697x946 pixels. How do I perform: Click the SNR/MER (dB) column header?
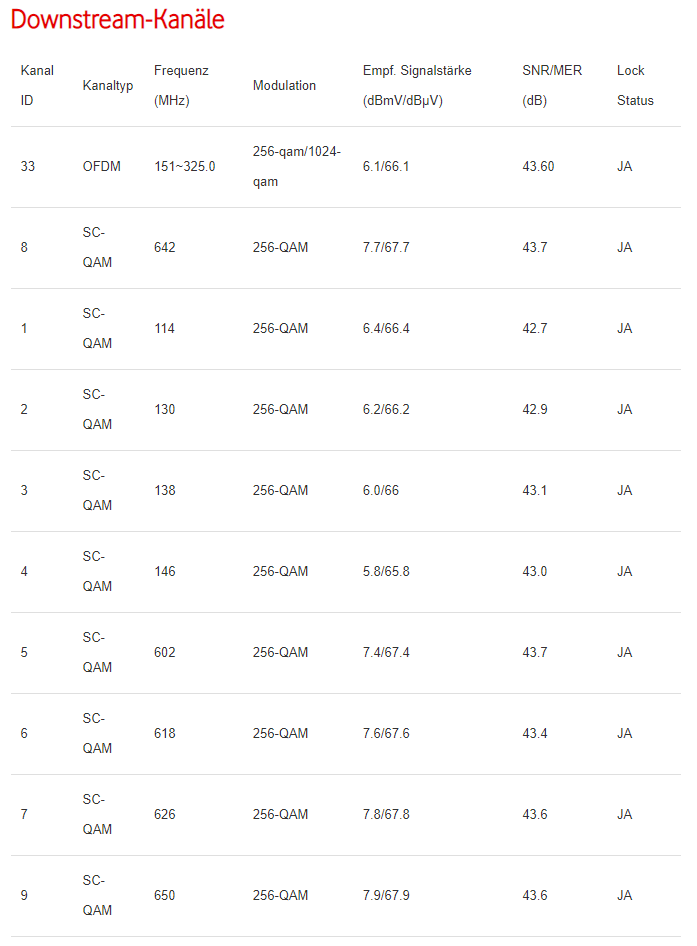pos(552,85)
